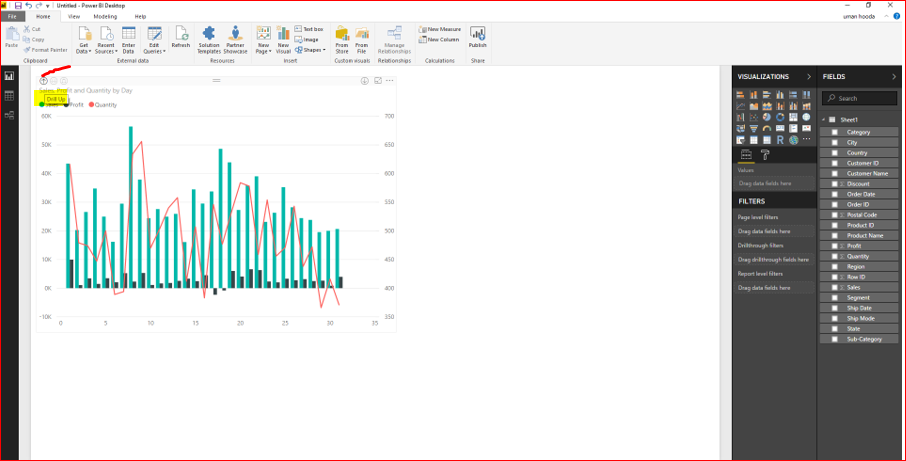Open the Edit Queries dropdown
The image size is (906, 461).
154,40
